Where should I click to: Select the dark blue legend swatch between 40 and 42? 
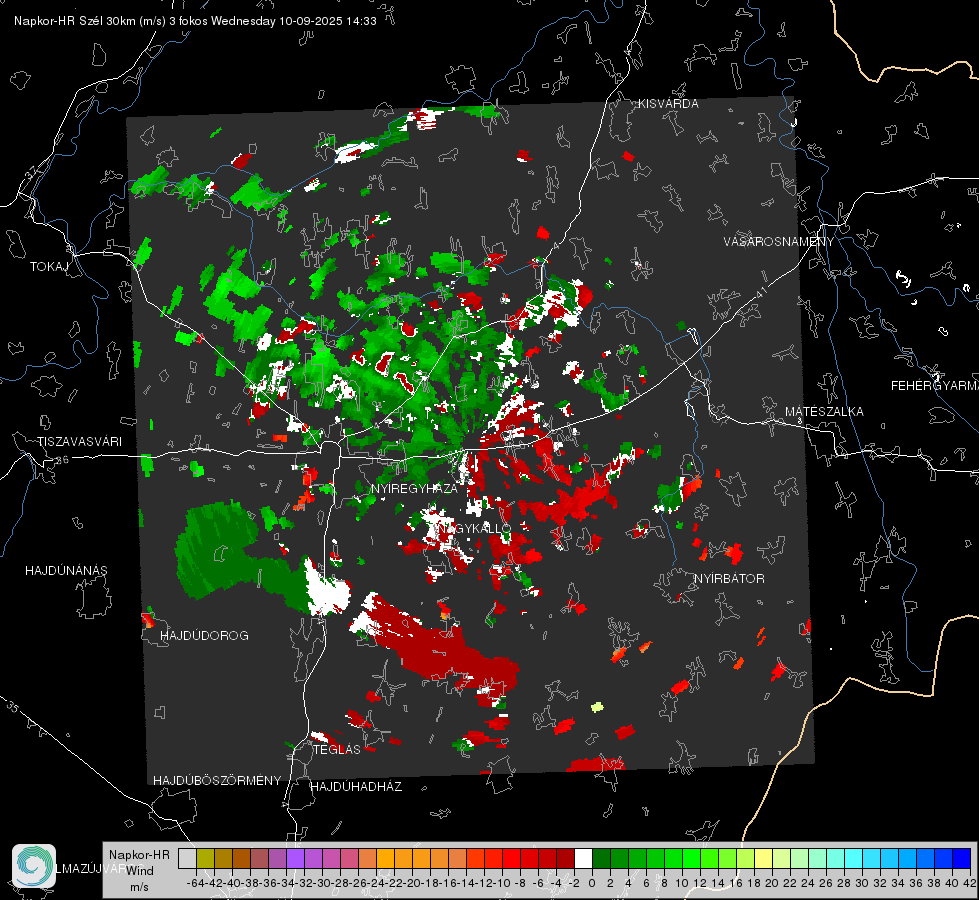962,858
